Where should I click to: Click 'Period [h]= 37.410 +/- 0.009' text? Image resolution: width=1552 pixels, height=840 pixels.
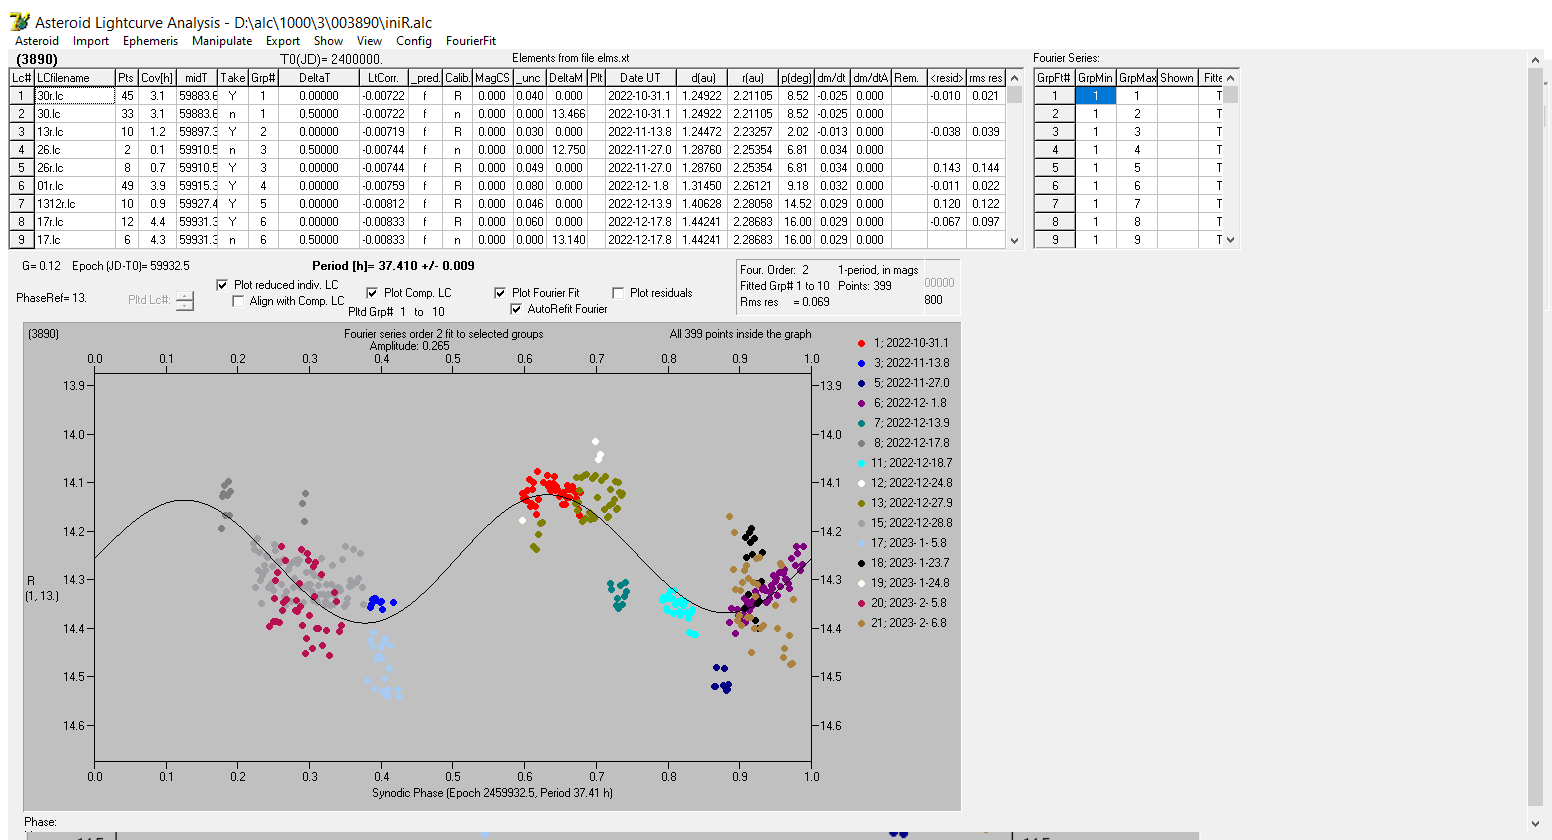pos(393,266)
